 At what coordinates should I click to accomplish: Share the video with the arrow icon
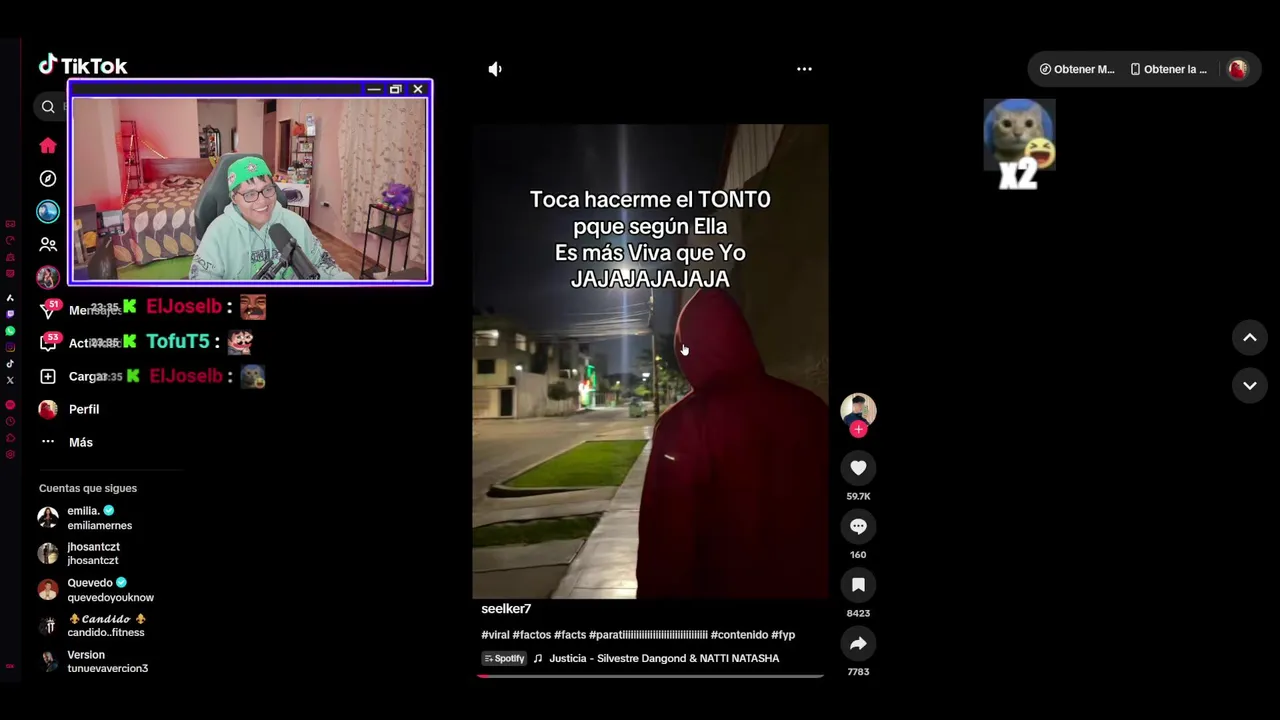pyautogui.click(x=858, y=643)
